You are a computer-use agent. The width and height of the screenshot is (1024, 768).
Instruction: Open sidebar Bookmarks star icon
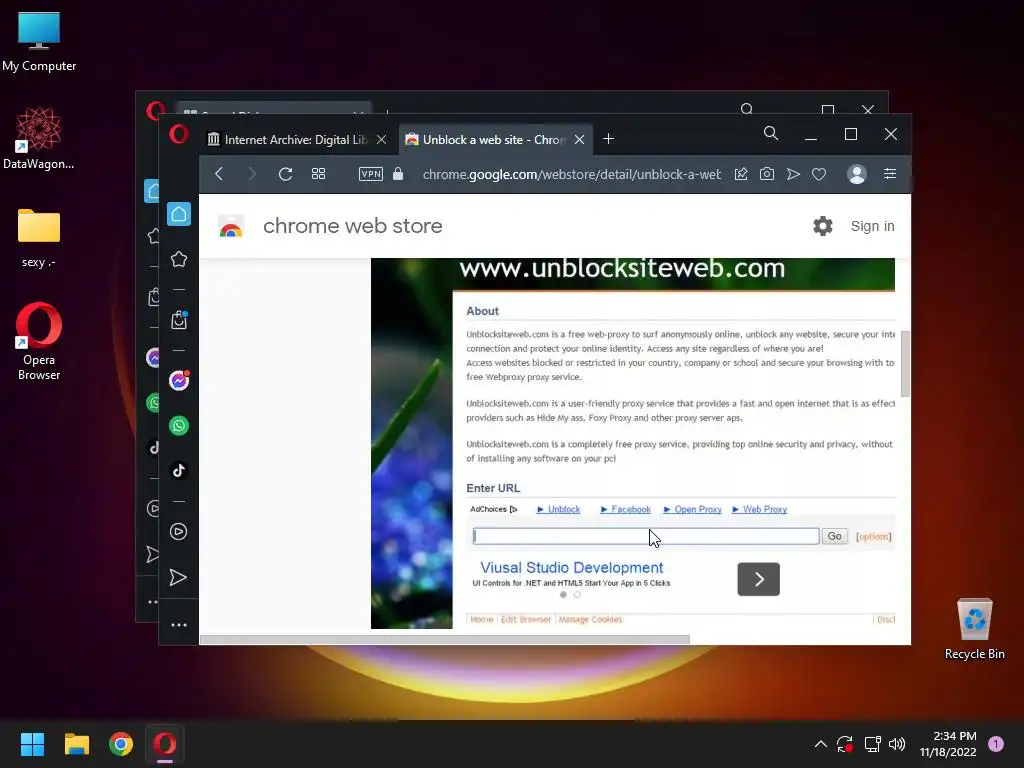point(179,259)
